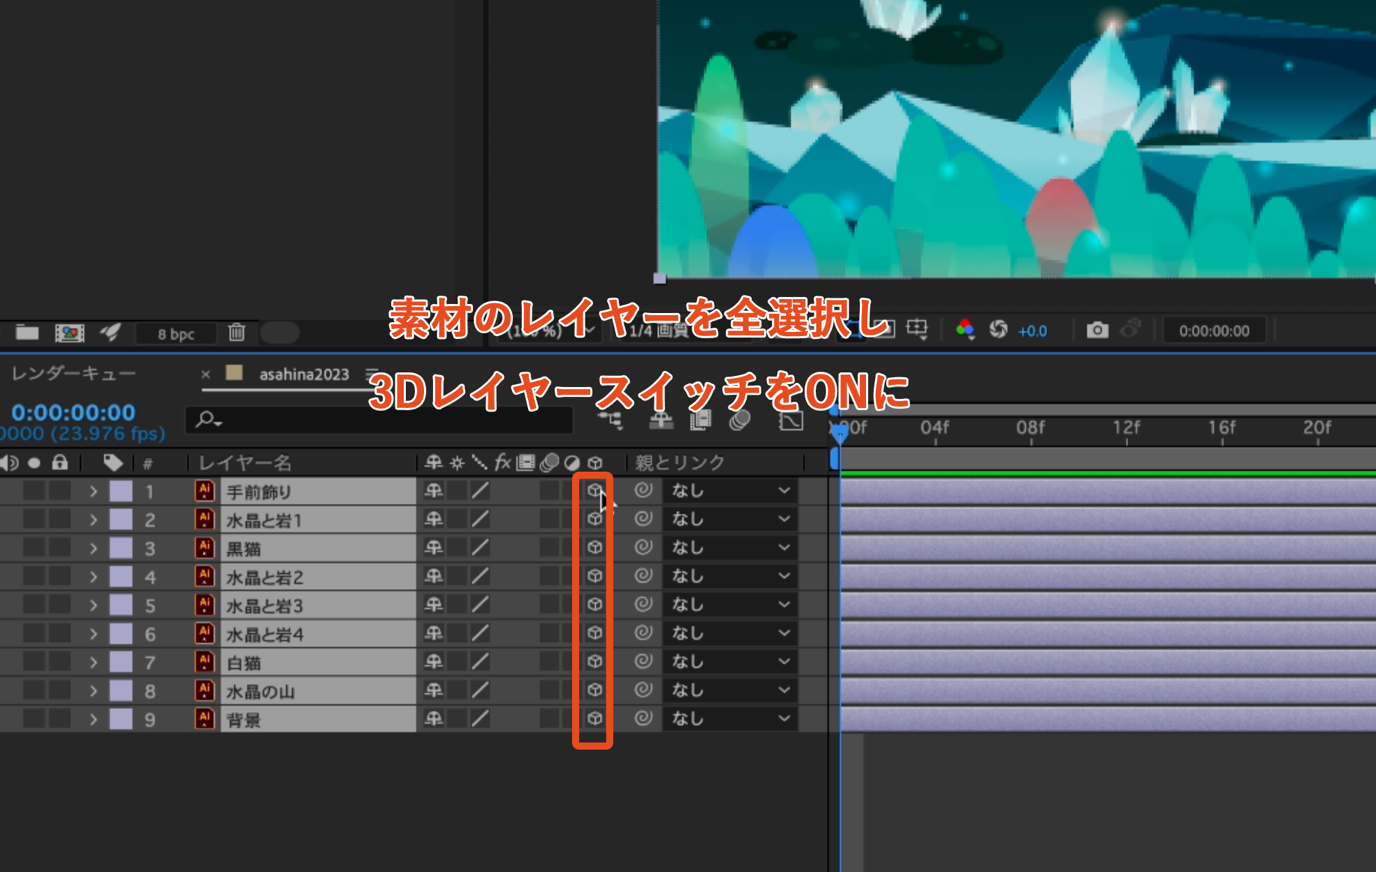Open the parent dropdown for 水晶の山
1376x872 pixels.
pyautogui.click(x=730, y=690)
